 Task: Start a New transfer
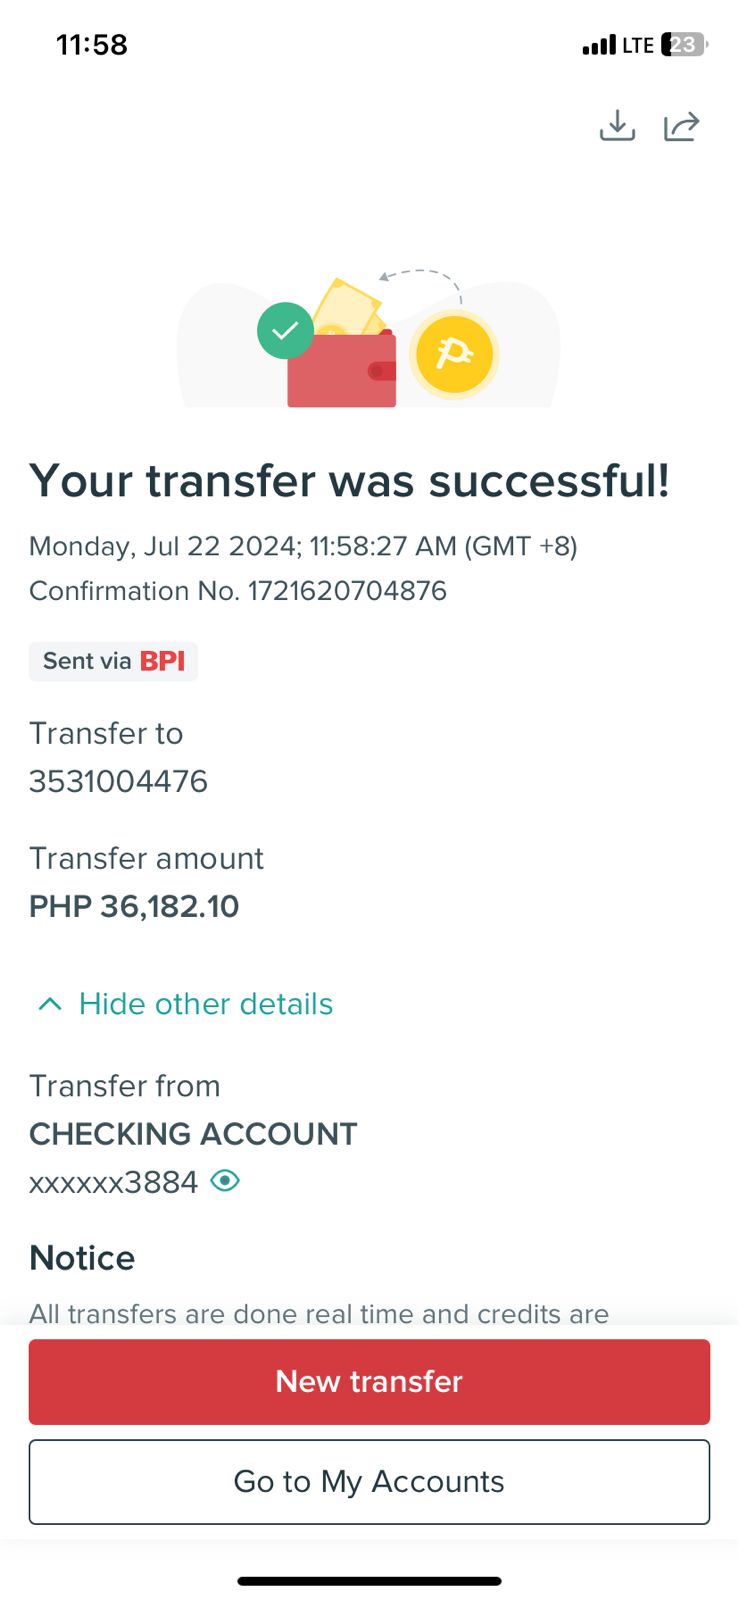coord(369,1381)
